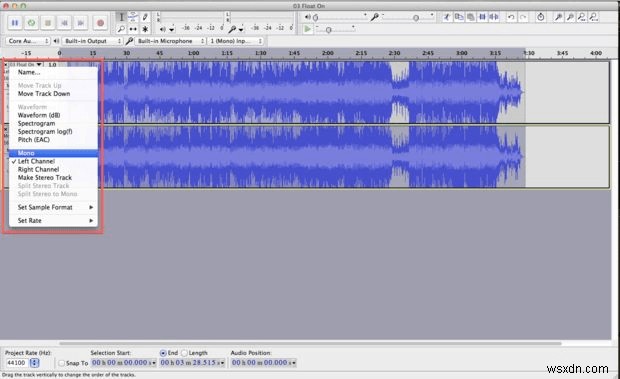The width and height of the screenshot is (620, 379).
Task: Click the Fit Project zoom icon
Action: point(594,17)
